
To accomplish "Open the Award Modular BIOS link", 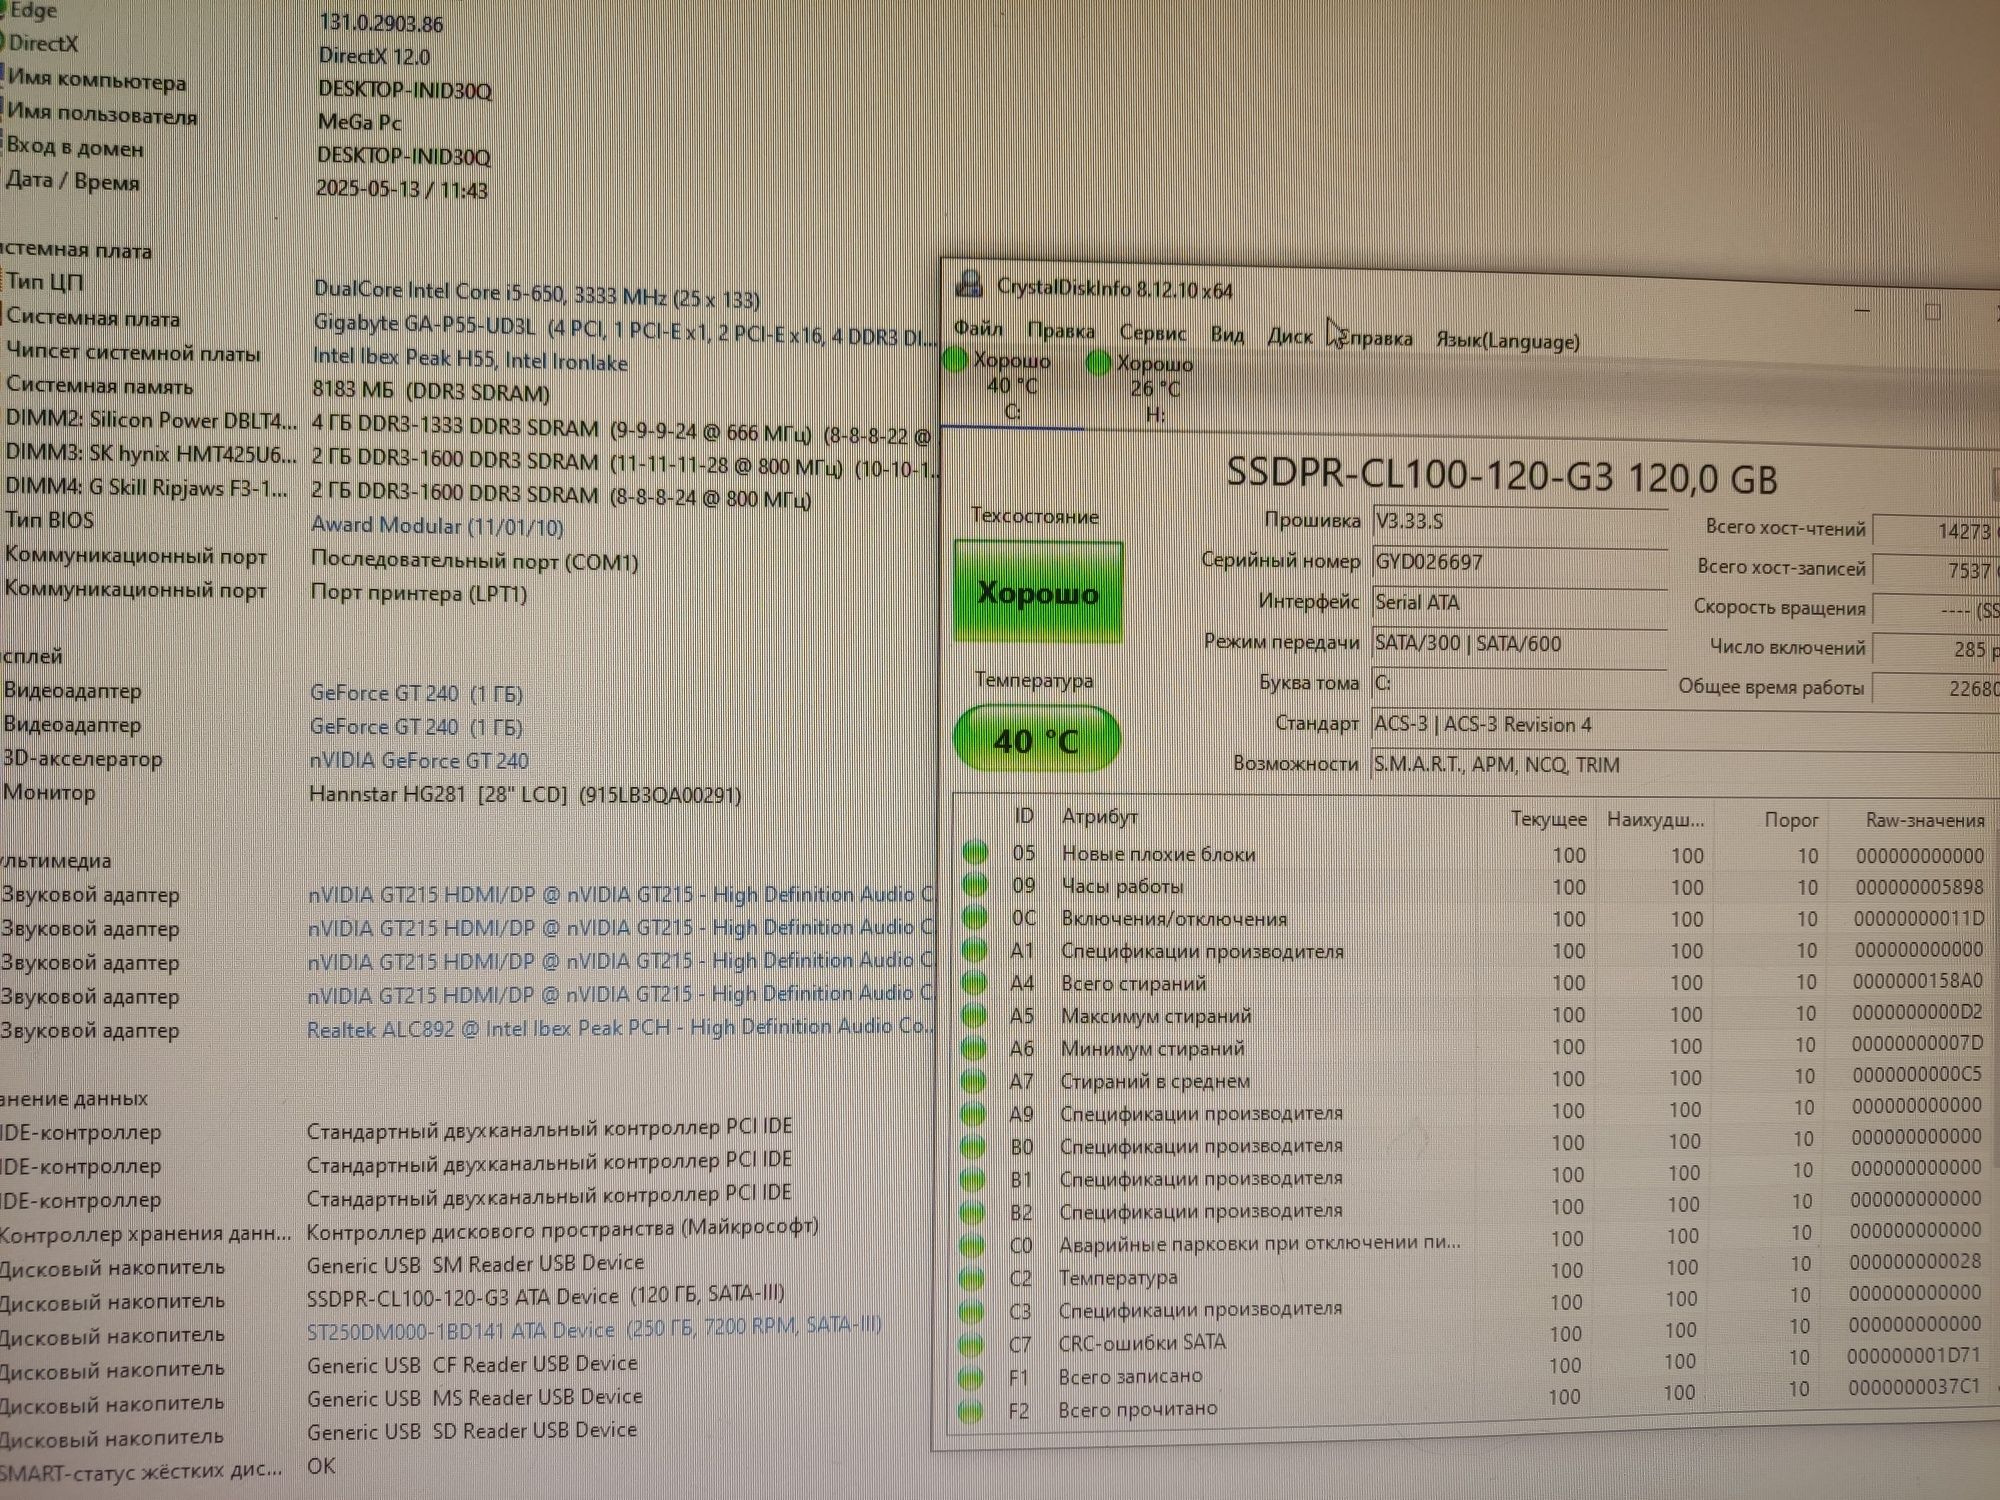I will 437,525.
